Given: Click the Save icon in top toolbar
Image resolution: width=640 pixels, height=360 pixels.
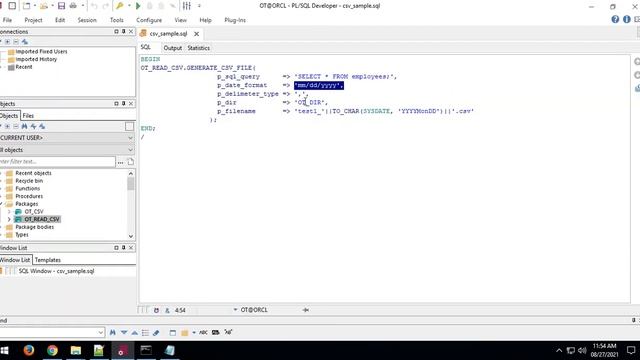Looking at the screenshot, I should tap(61, 6).
